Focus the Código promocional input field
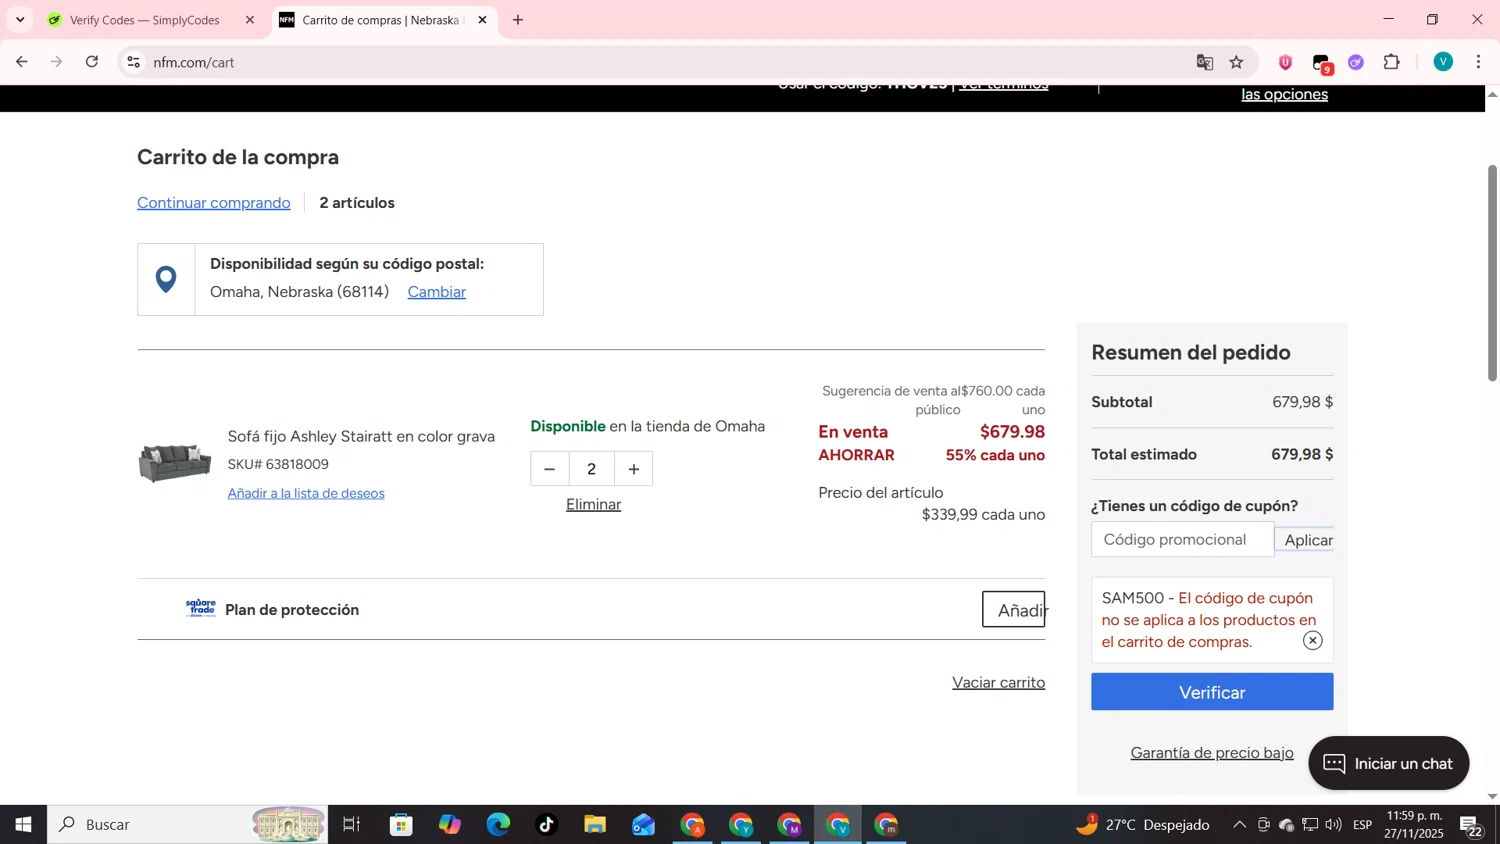This screenshot has width=1500, height=844. coord(1182,539)
